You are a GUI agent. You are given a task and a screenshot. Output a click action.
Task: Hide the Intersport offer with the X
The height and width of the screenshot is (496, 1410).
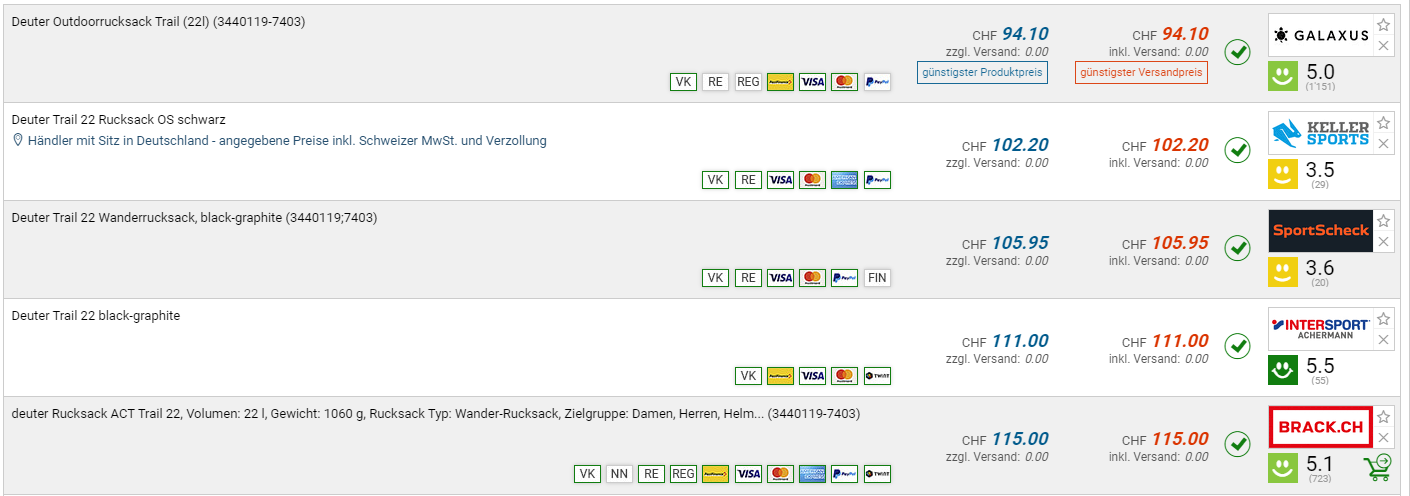1383,340
